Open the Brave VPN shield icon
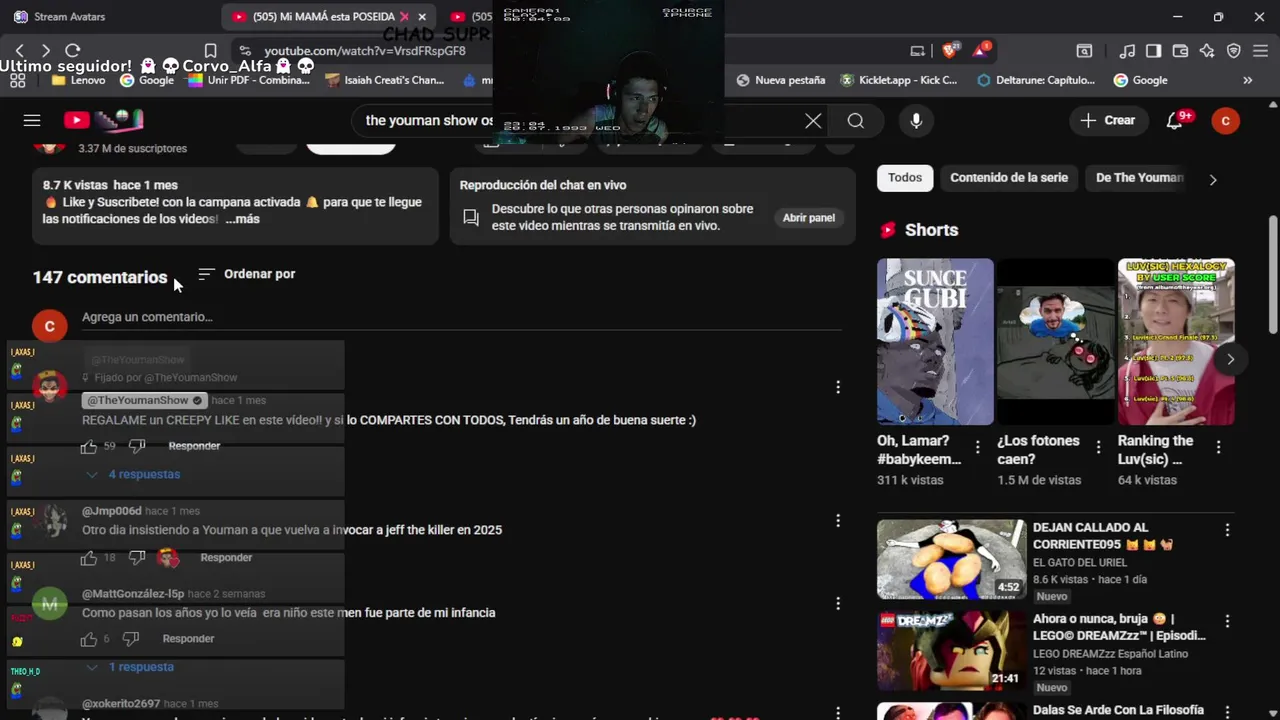 click(1233, 51)
